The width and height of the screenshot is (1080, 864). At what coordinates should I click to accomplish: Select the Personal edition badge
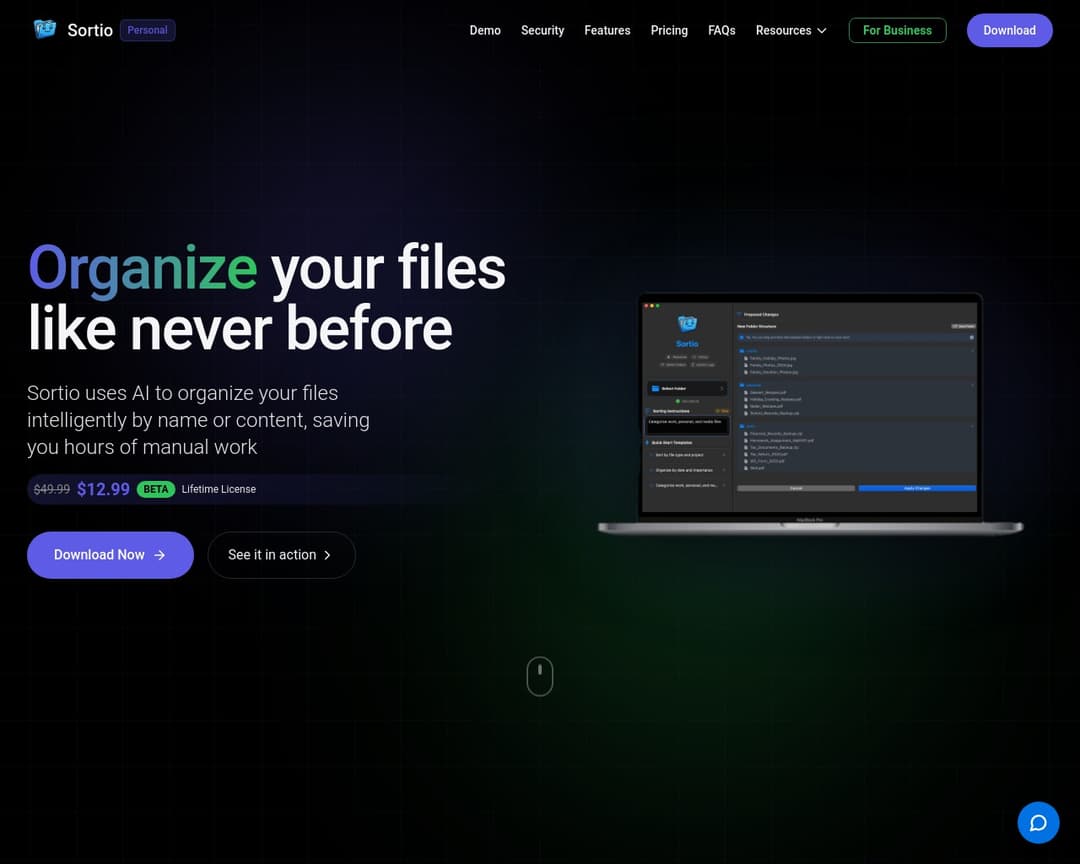(x=147, y=30)
